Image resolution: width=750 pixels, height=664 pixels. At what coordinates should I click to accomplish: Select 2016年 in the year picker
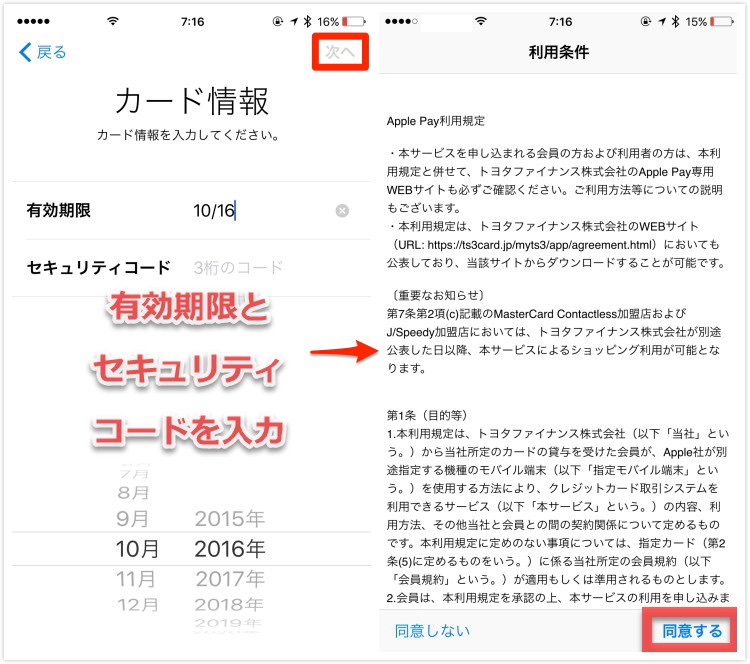click(x=230, y=549)
